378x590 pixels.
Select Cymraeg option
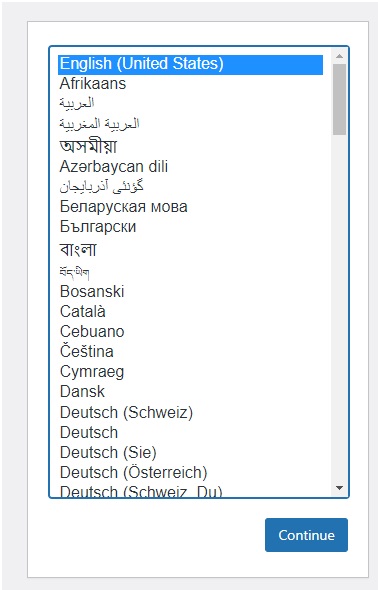(92, 372)
